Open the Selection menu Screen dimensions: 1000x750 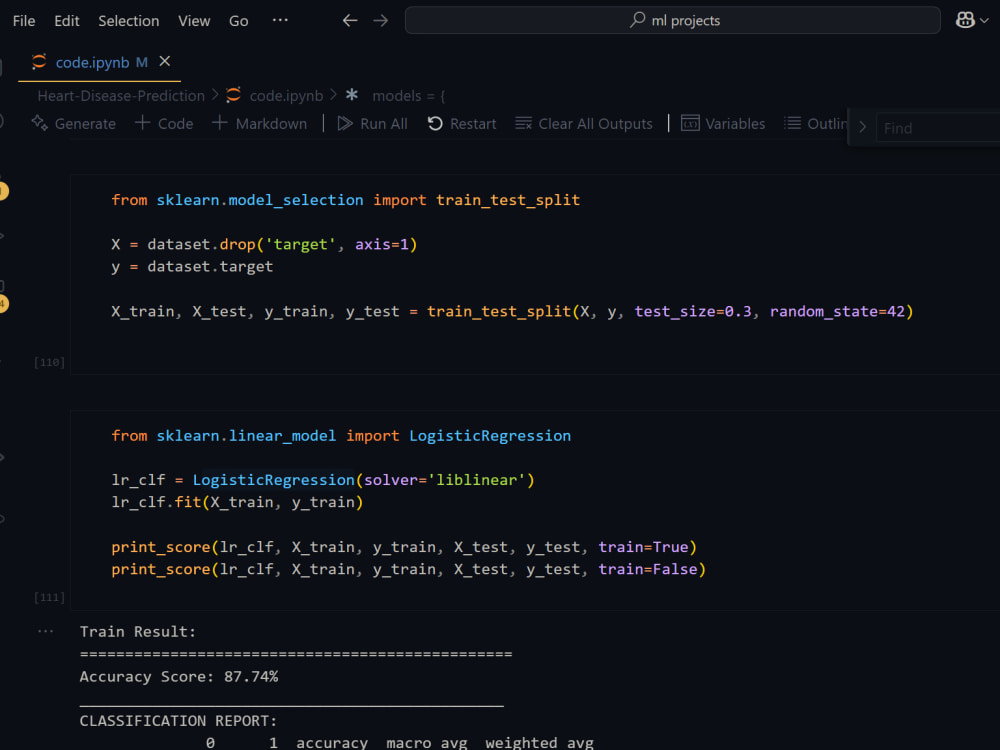(x=129, y=21)
